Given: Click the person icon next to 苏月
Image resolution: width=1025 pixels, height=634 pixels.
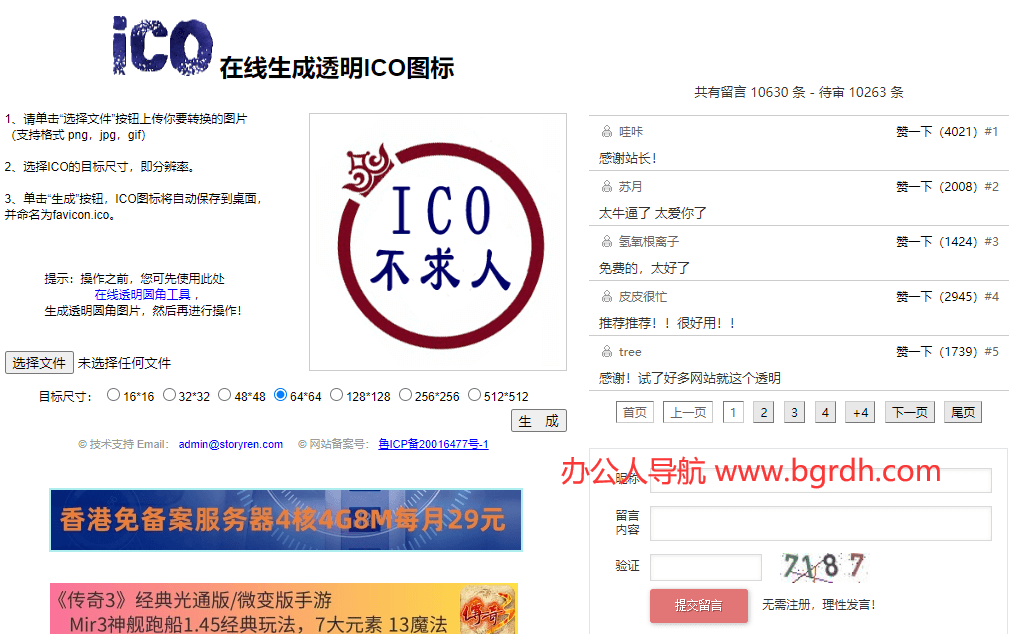Looking at the screenshot, I should click(x=606, y=186).
